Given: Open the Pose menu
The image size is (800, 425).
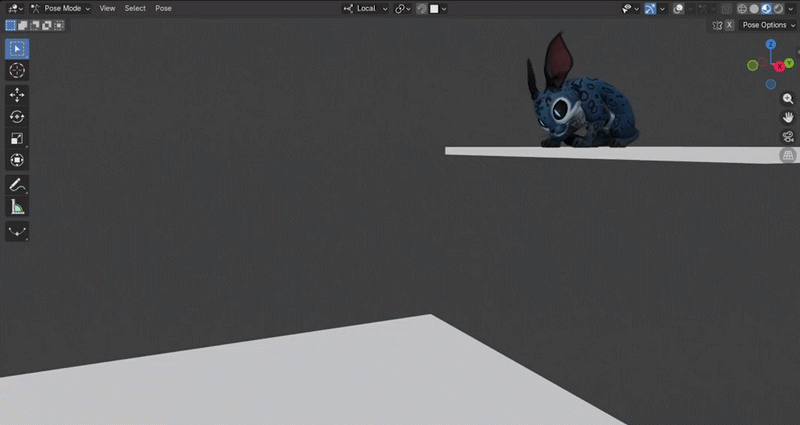Looking at the screenshot, I should (163, 8).
